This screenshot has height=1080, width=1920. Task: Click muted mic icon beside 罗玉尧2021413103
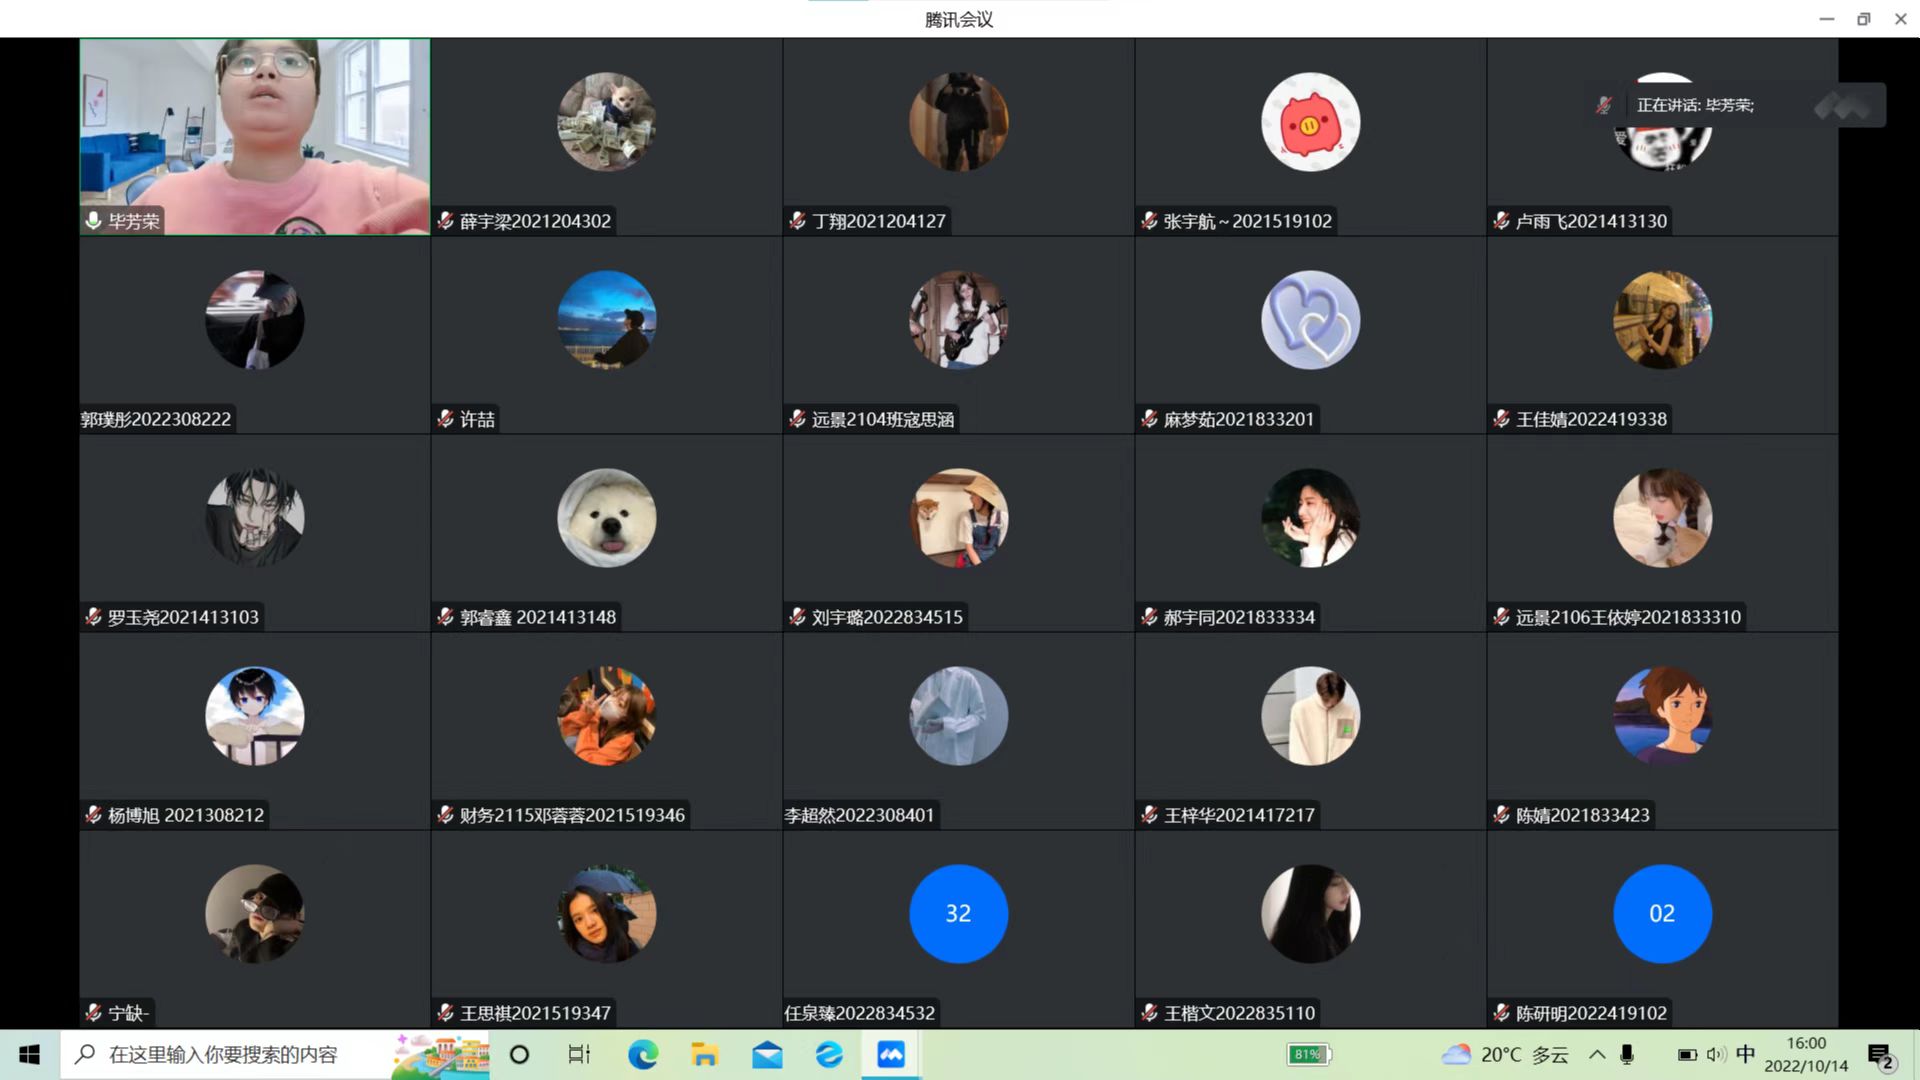(94, 617)
